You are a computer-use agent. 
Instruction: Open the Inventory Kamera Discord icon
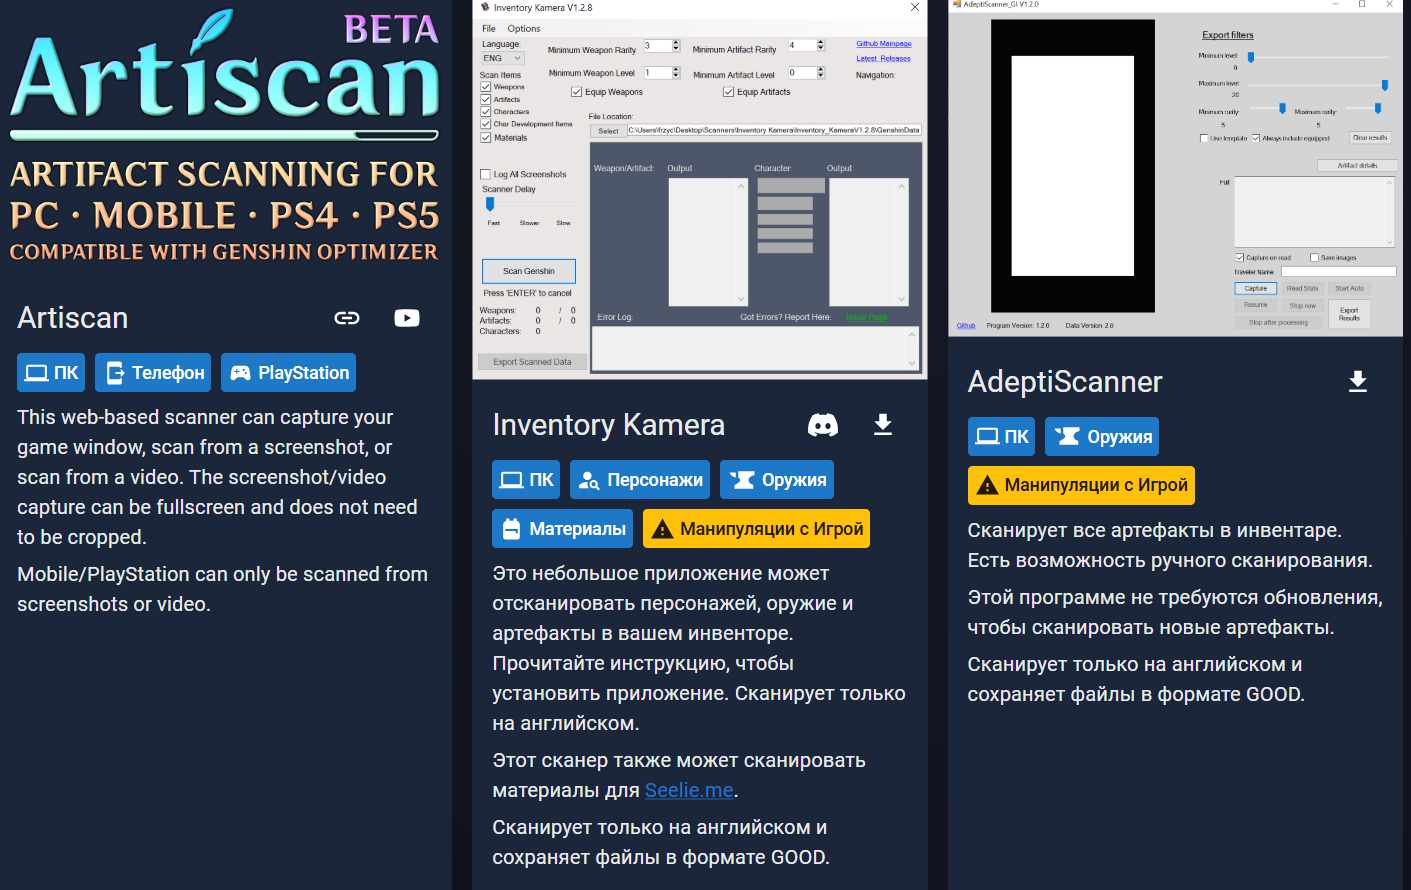coord(823,425)
